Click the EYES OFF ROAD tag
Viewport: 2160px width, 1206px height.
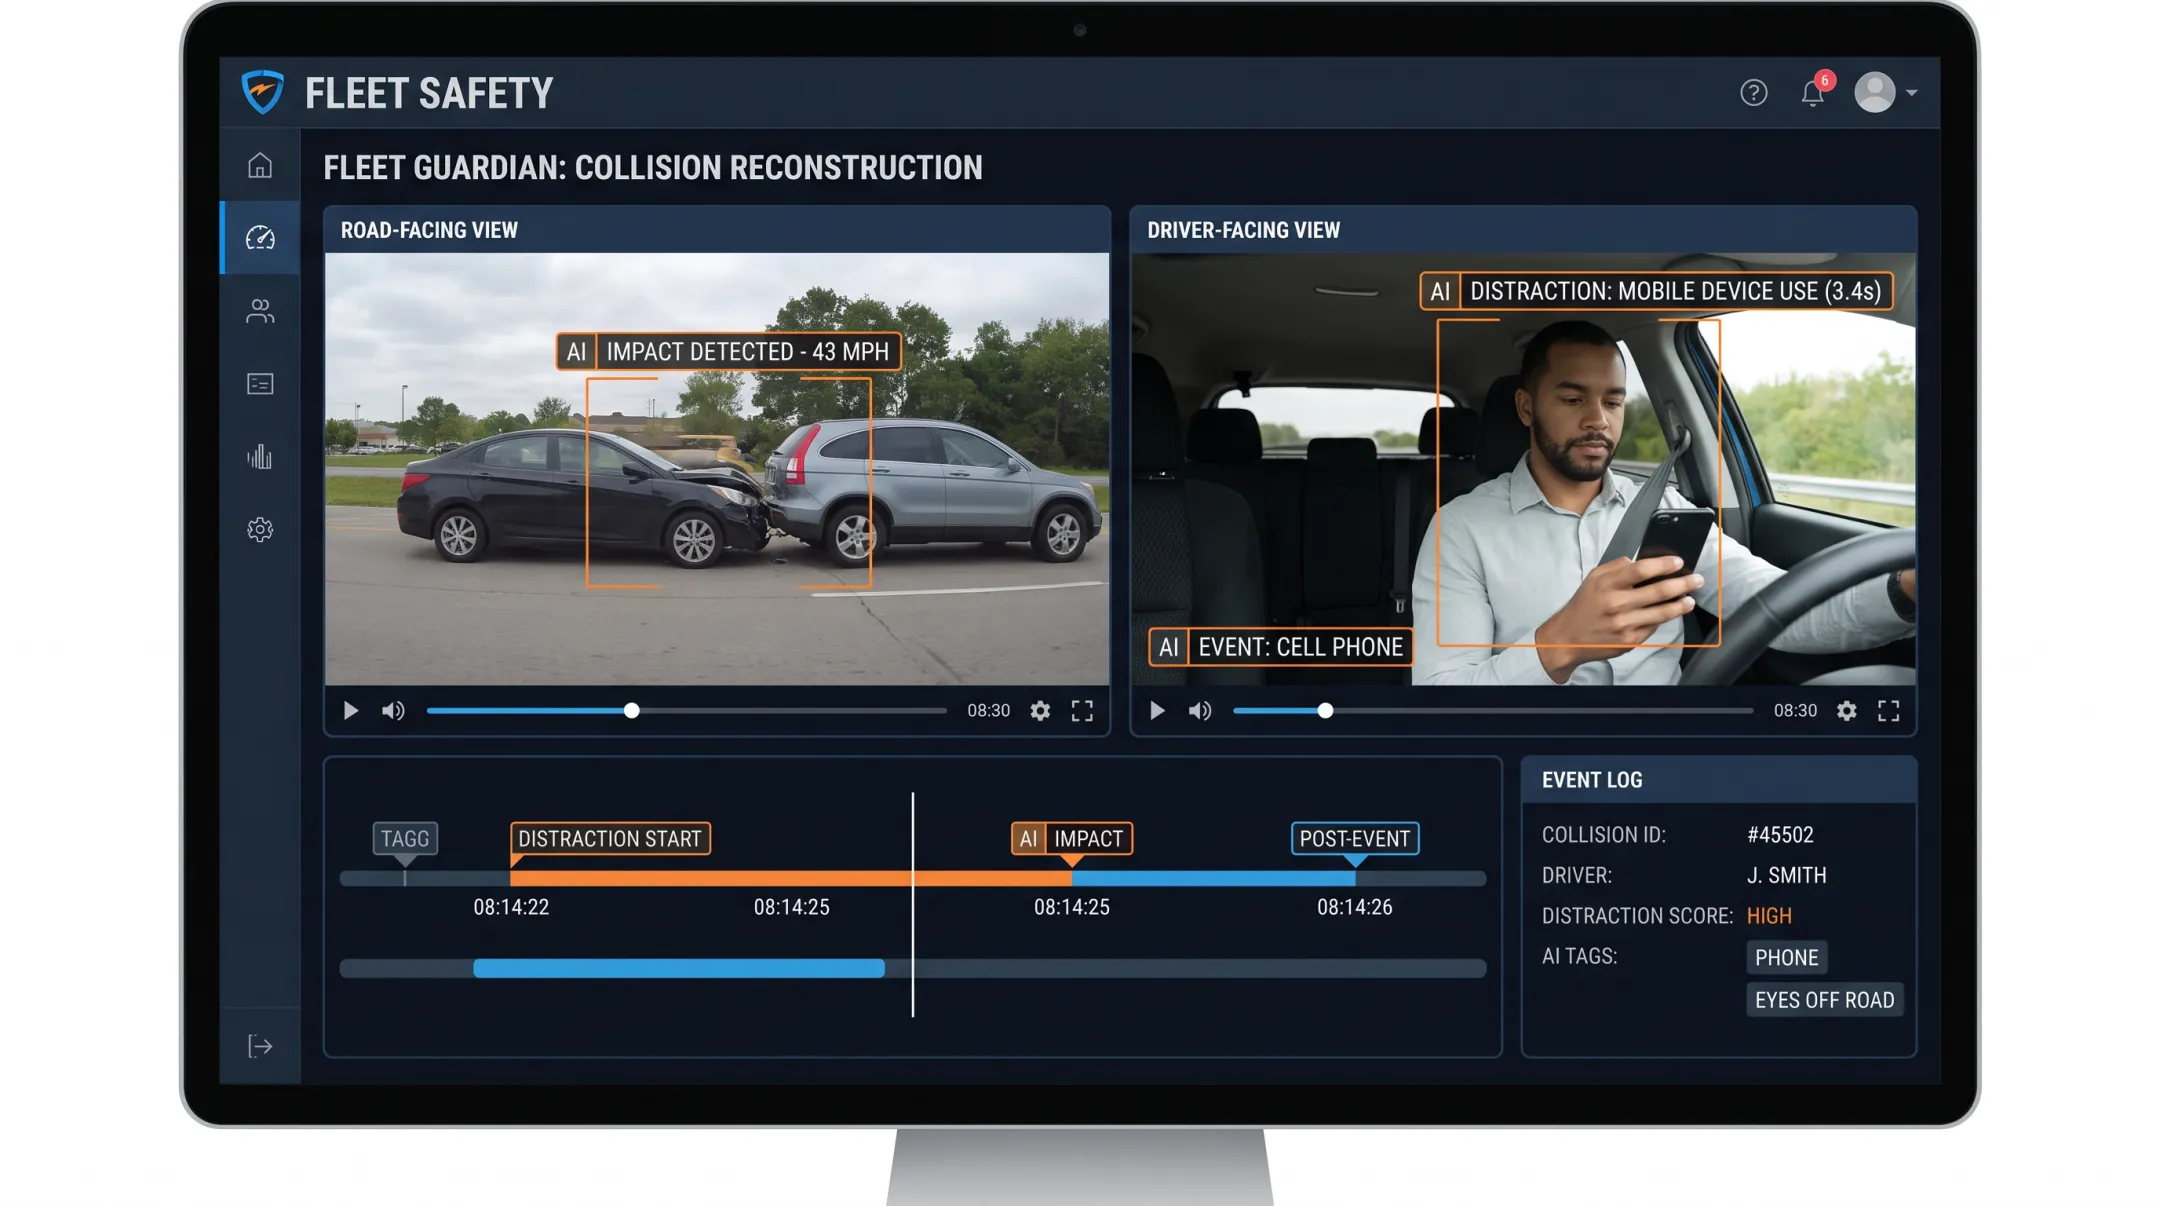tap(1824, 1000)
